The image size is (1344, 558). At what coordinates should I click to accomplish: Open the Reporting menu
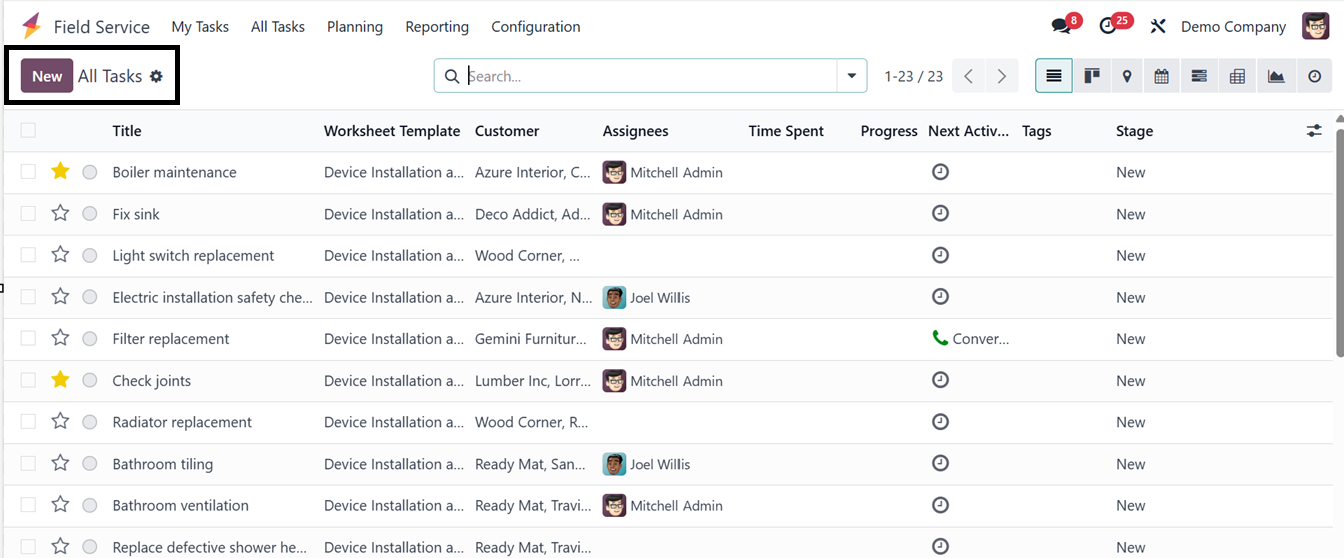coord(437,27)
